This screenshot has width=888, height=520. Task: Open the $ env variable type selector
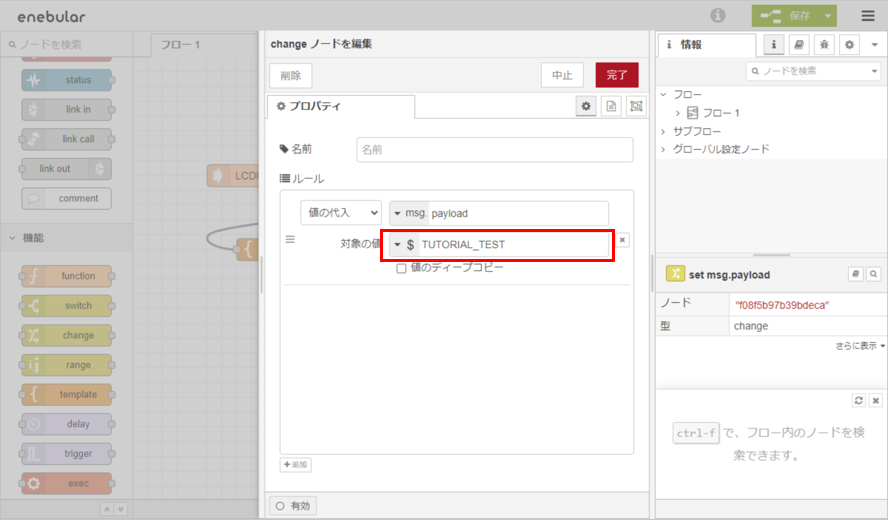coord(404,245)
